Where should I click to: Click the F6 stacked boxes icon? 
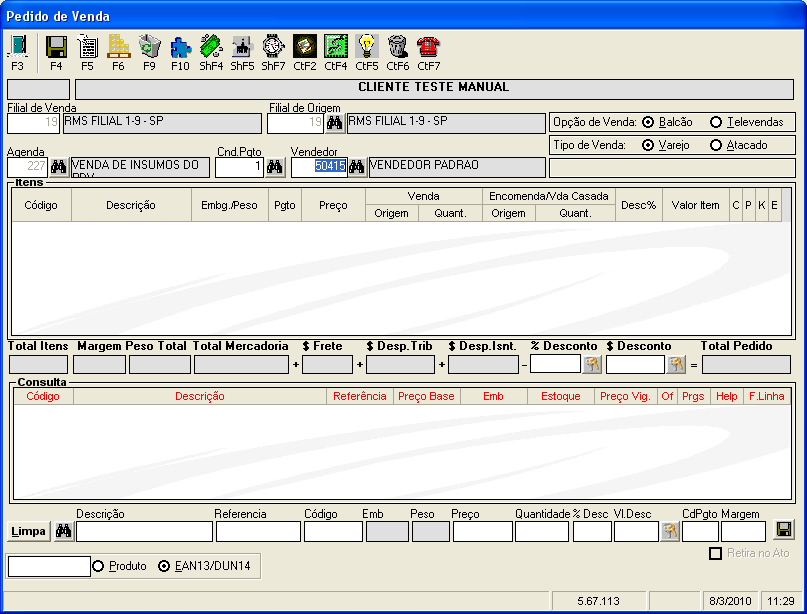[x=118, y=47]
